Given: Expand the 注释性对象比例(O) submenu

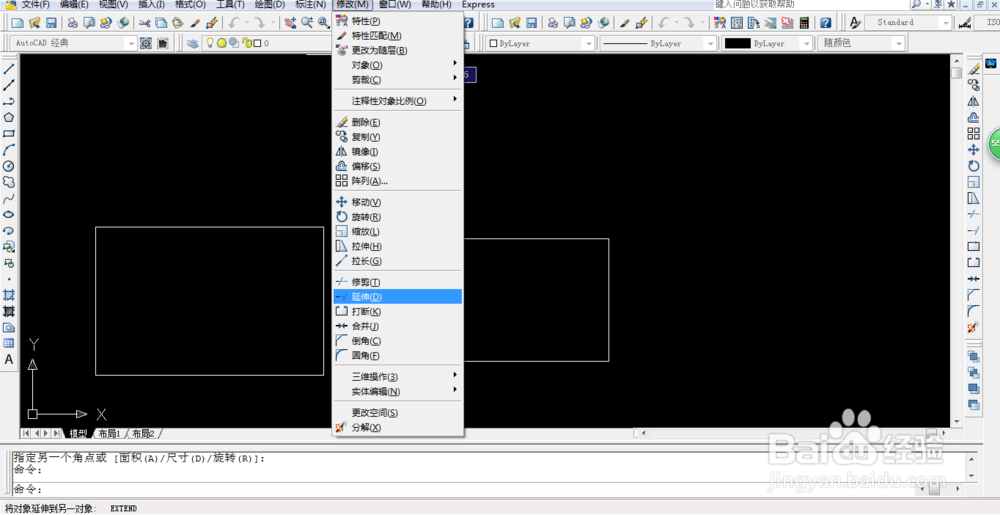Looking at the screenshot, I should 398,101.
